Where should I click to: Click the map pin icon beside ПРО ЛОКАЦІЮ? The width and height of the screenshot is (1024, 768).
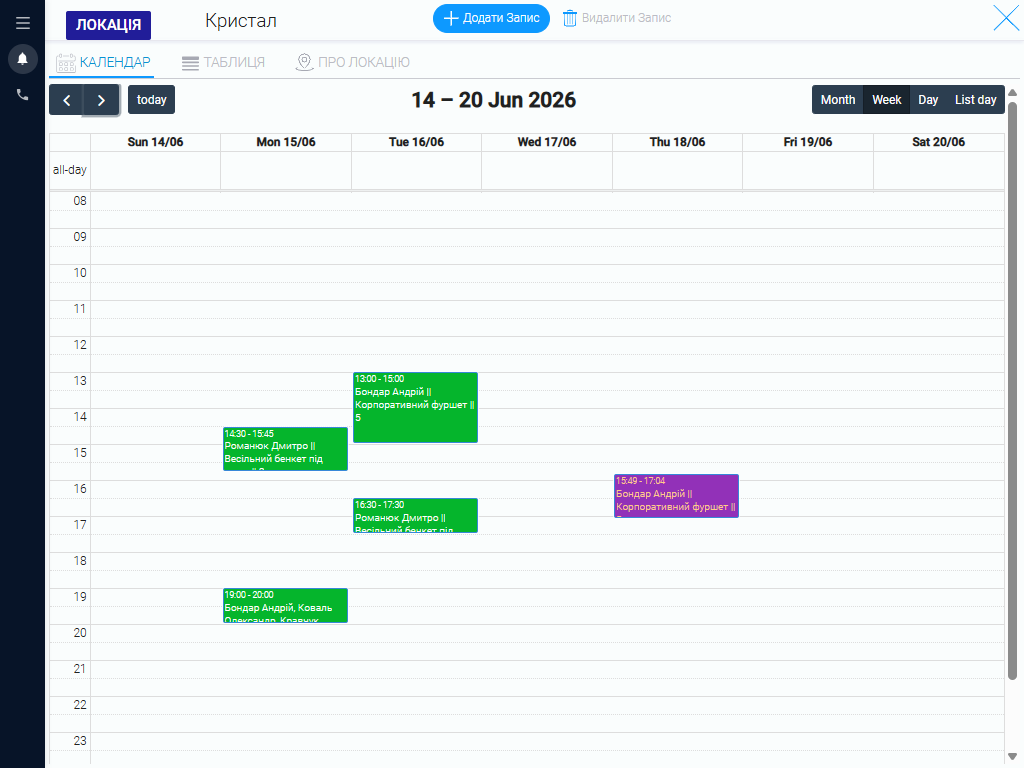coord(304,62)
